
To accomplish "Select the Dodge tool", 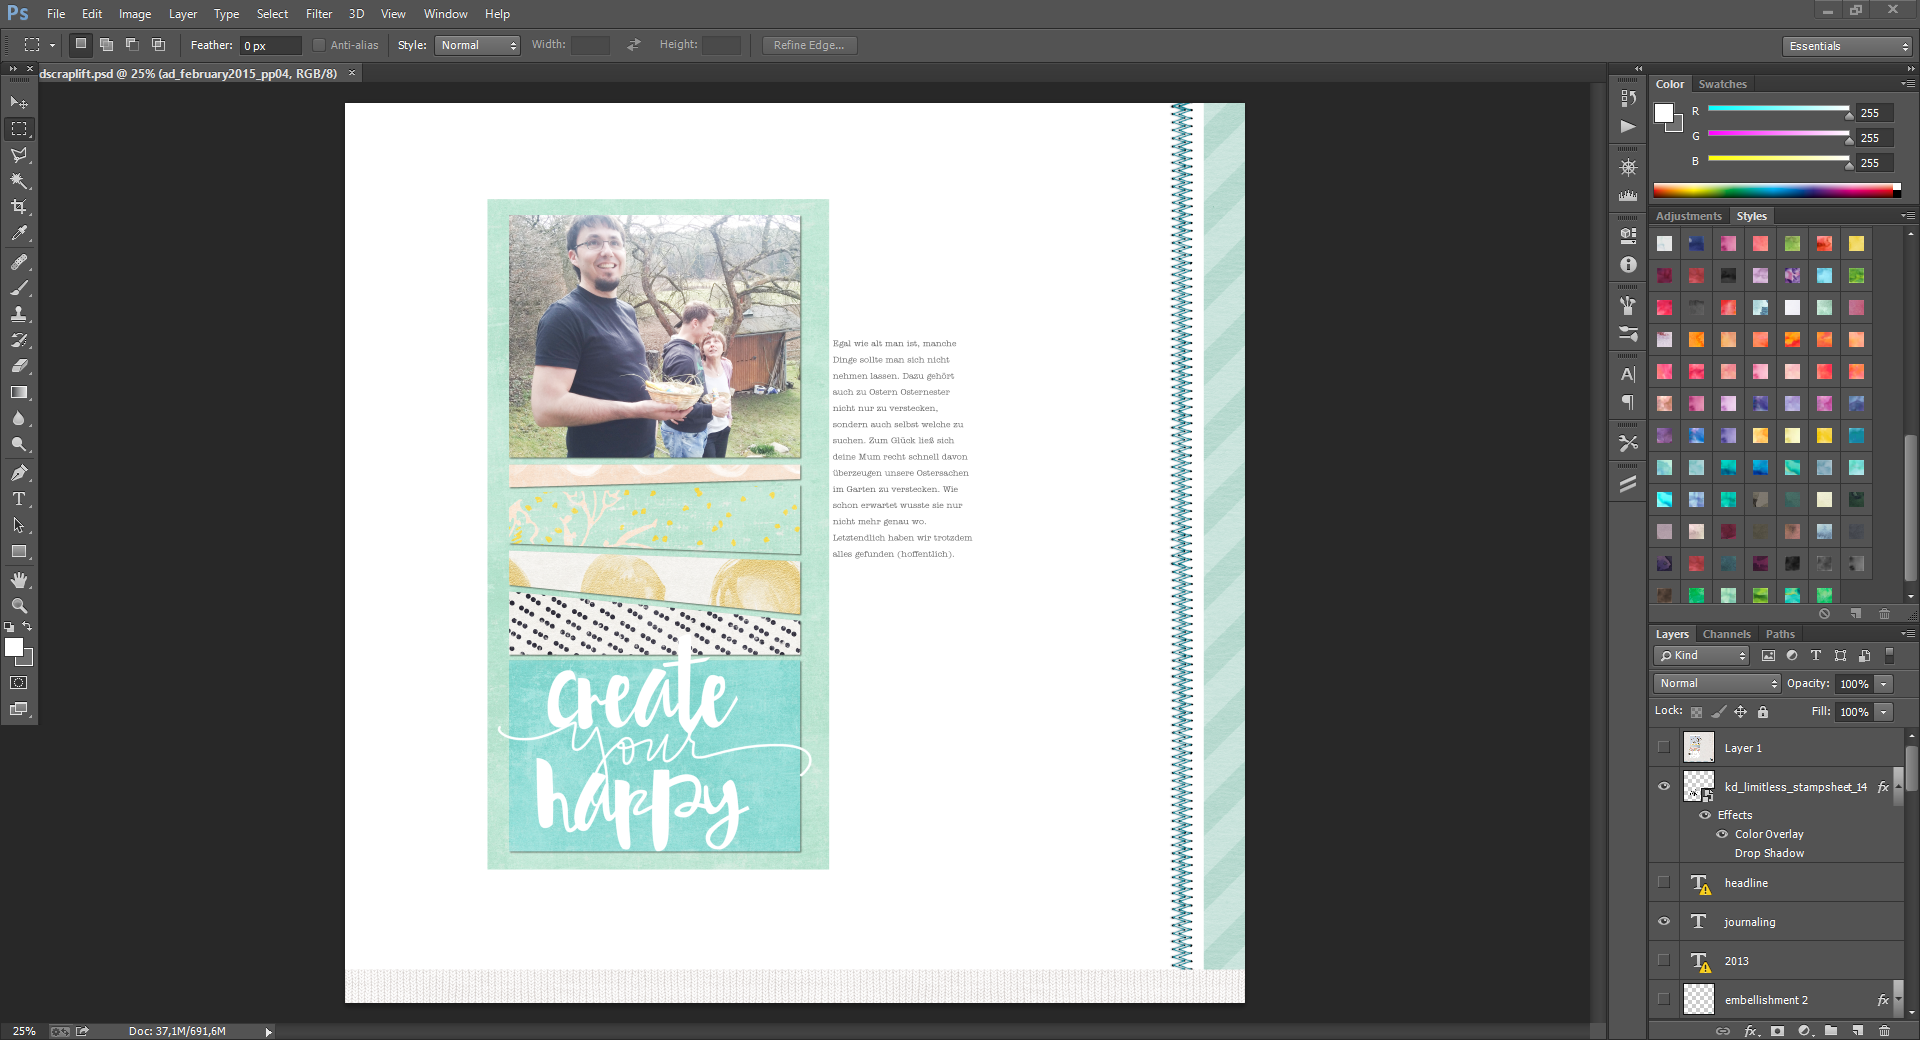I will [x=19, y=444].
